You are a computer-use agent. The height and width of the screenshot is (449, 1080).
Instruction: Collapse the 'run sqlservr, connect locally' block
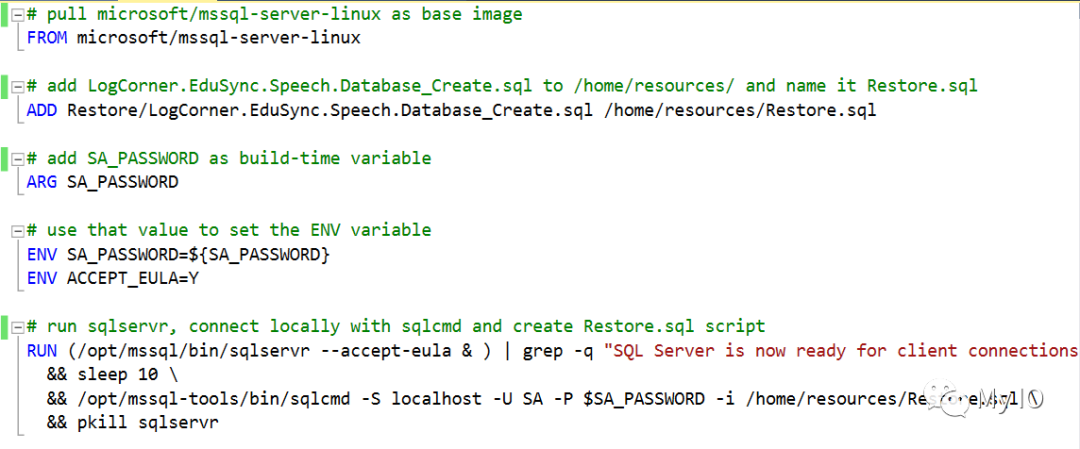(x=18, y=326)
